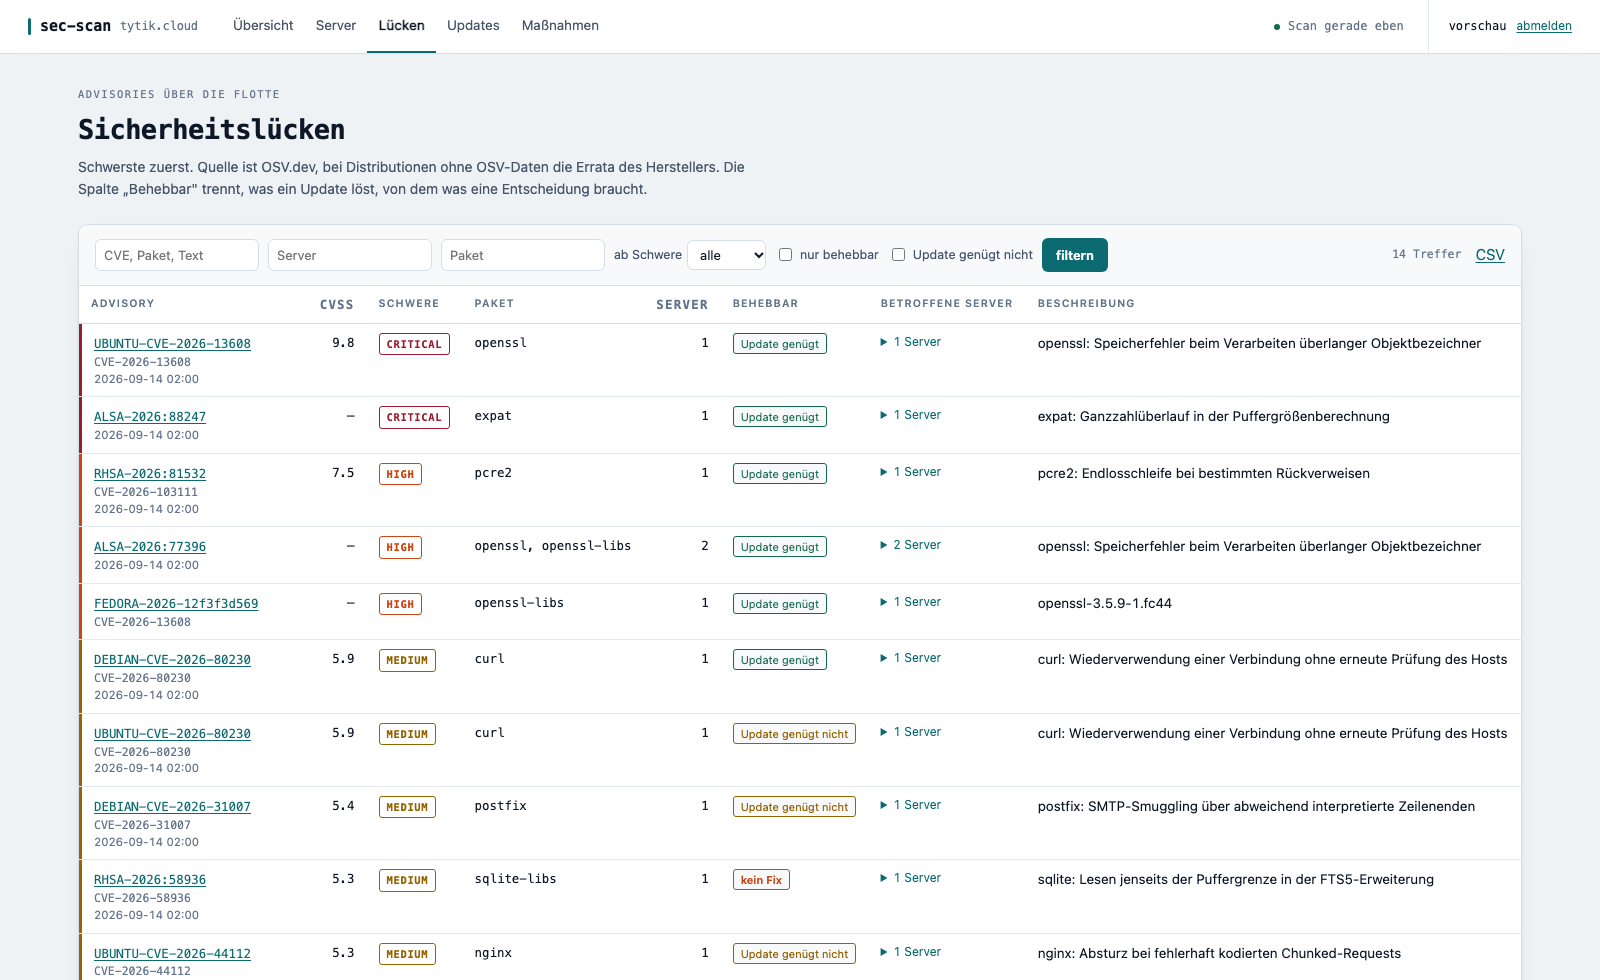Click the Update genügt nicht badge for postfix
The width and height of the screenshot is (1600, 980).
click(794, 807)
